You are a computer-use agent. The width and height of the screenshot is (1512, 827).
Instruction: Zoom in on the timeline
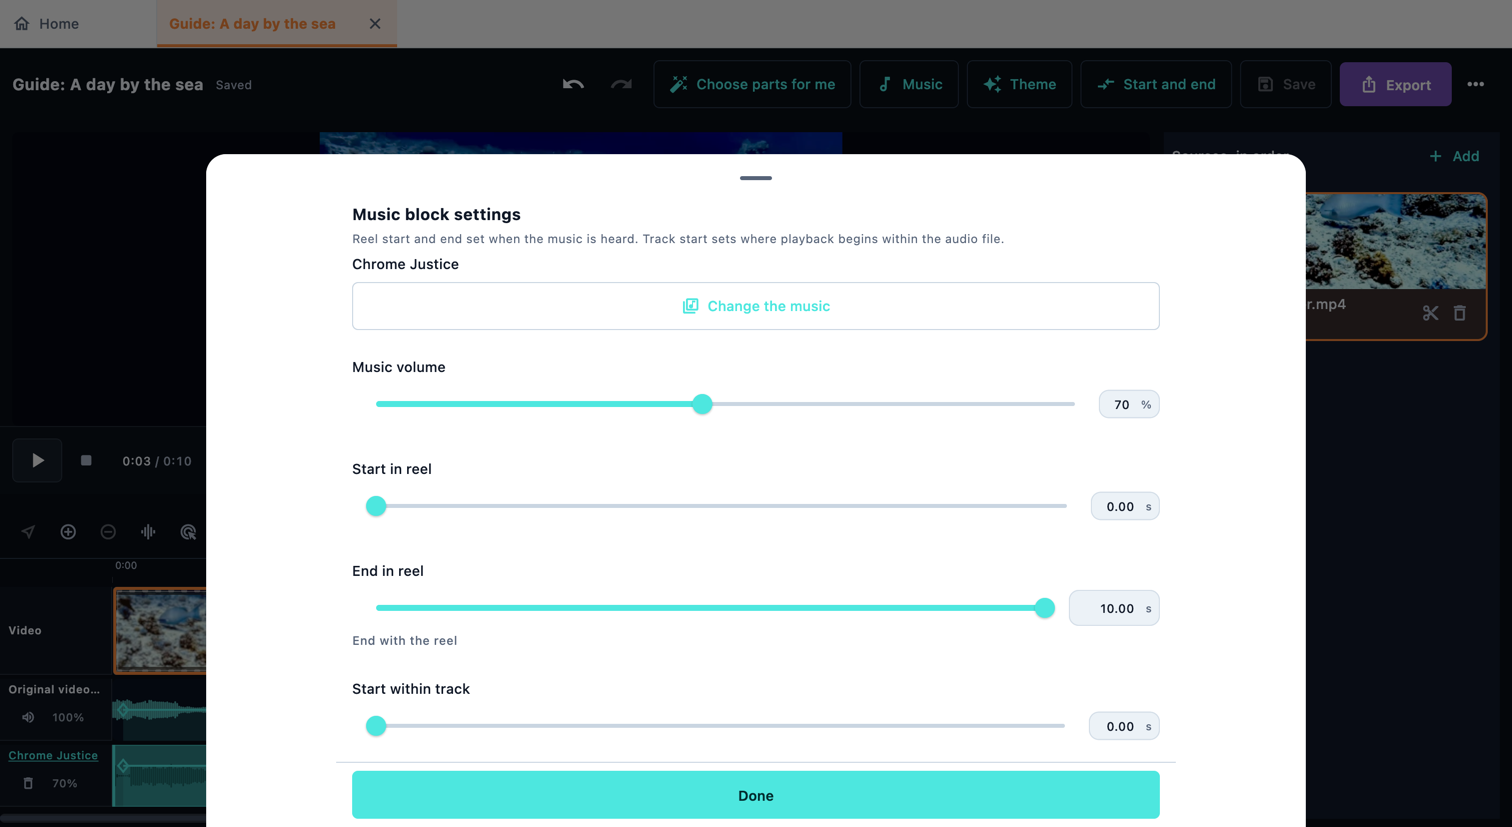(68, 532)
